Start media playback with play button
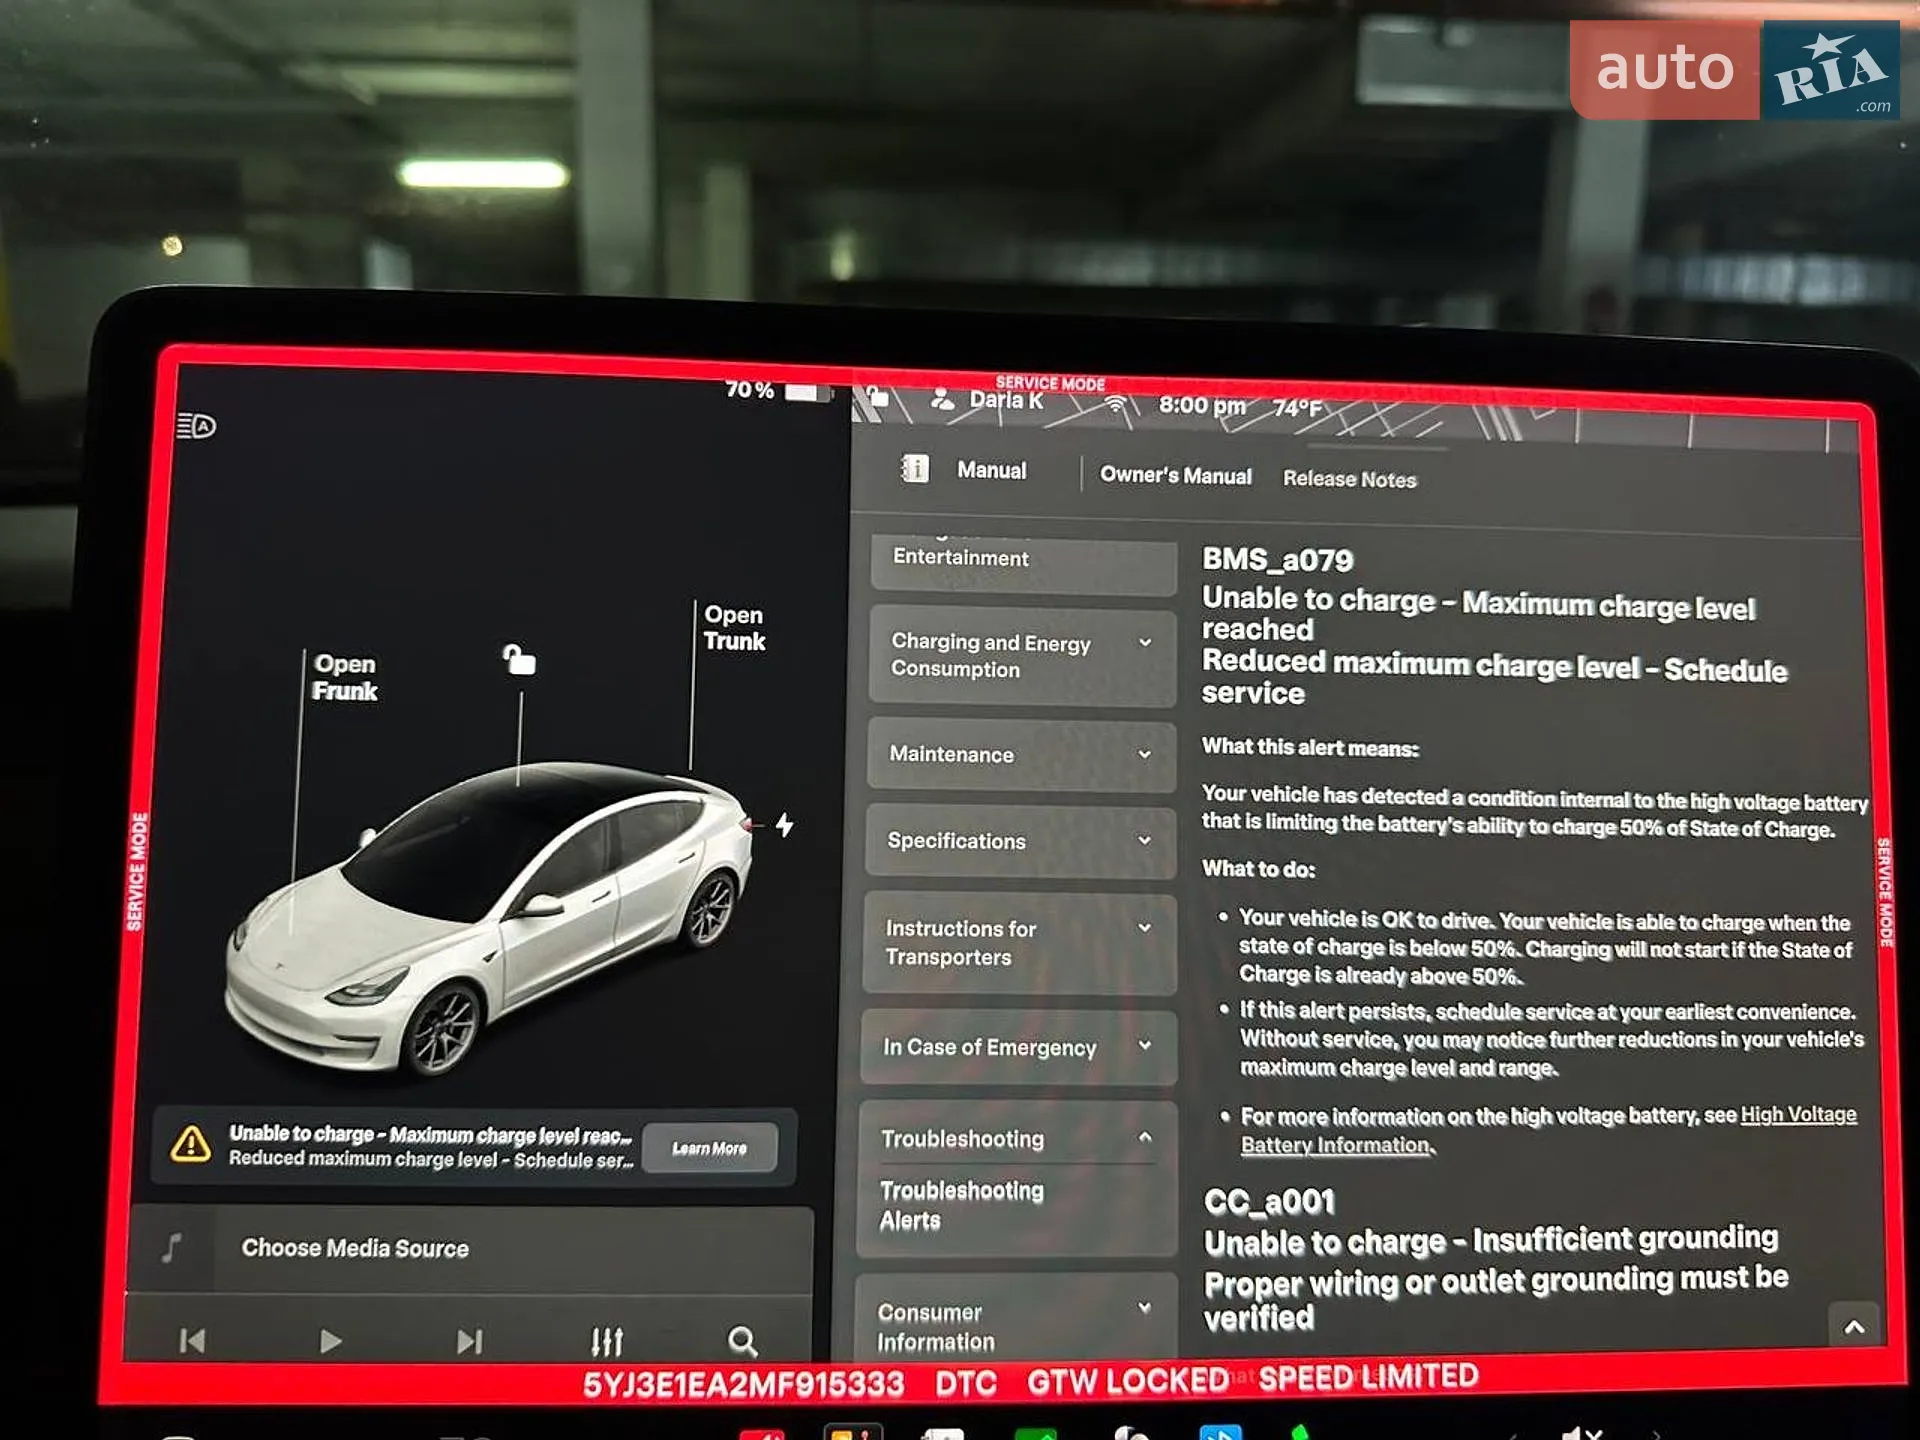1920x1440 pixels. [x=330, y=1340]
